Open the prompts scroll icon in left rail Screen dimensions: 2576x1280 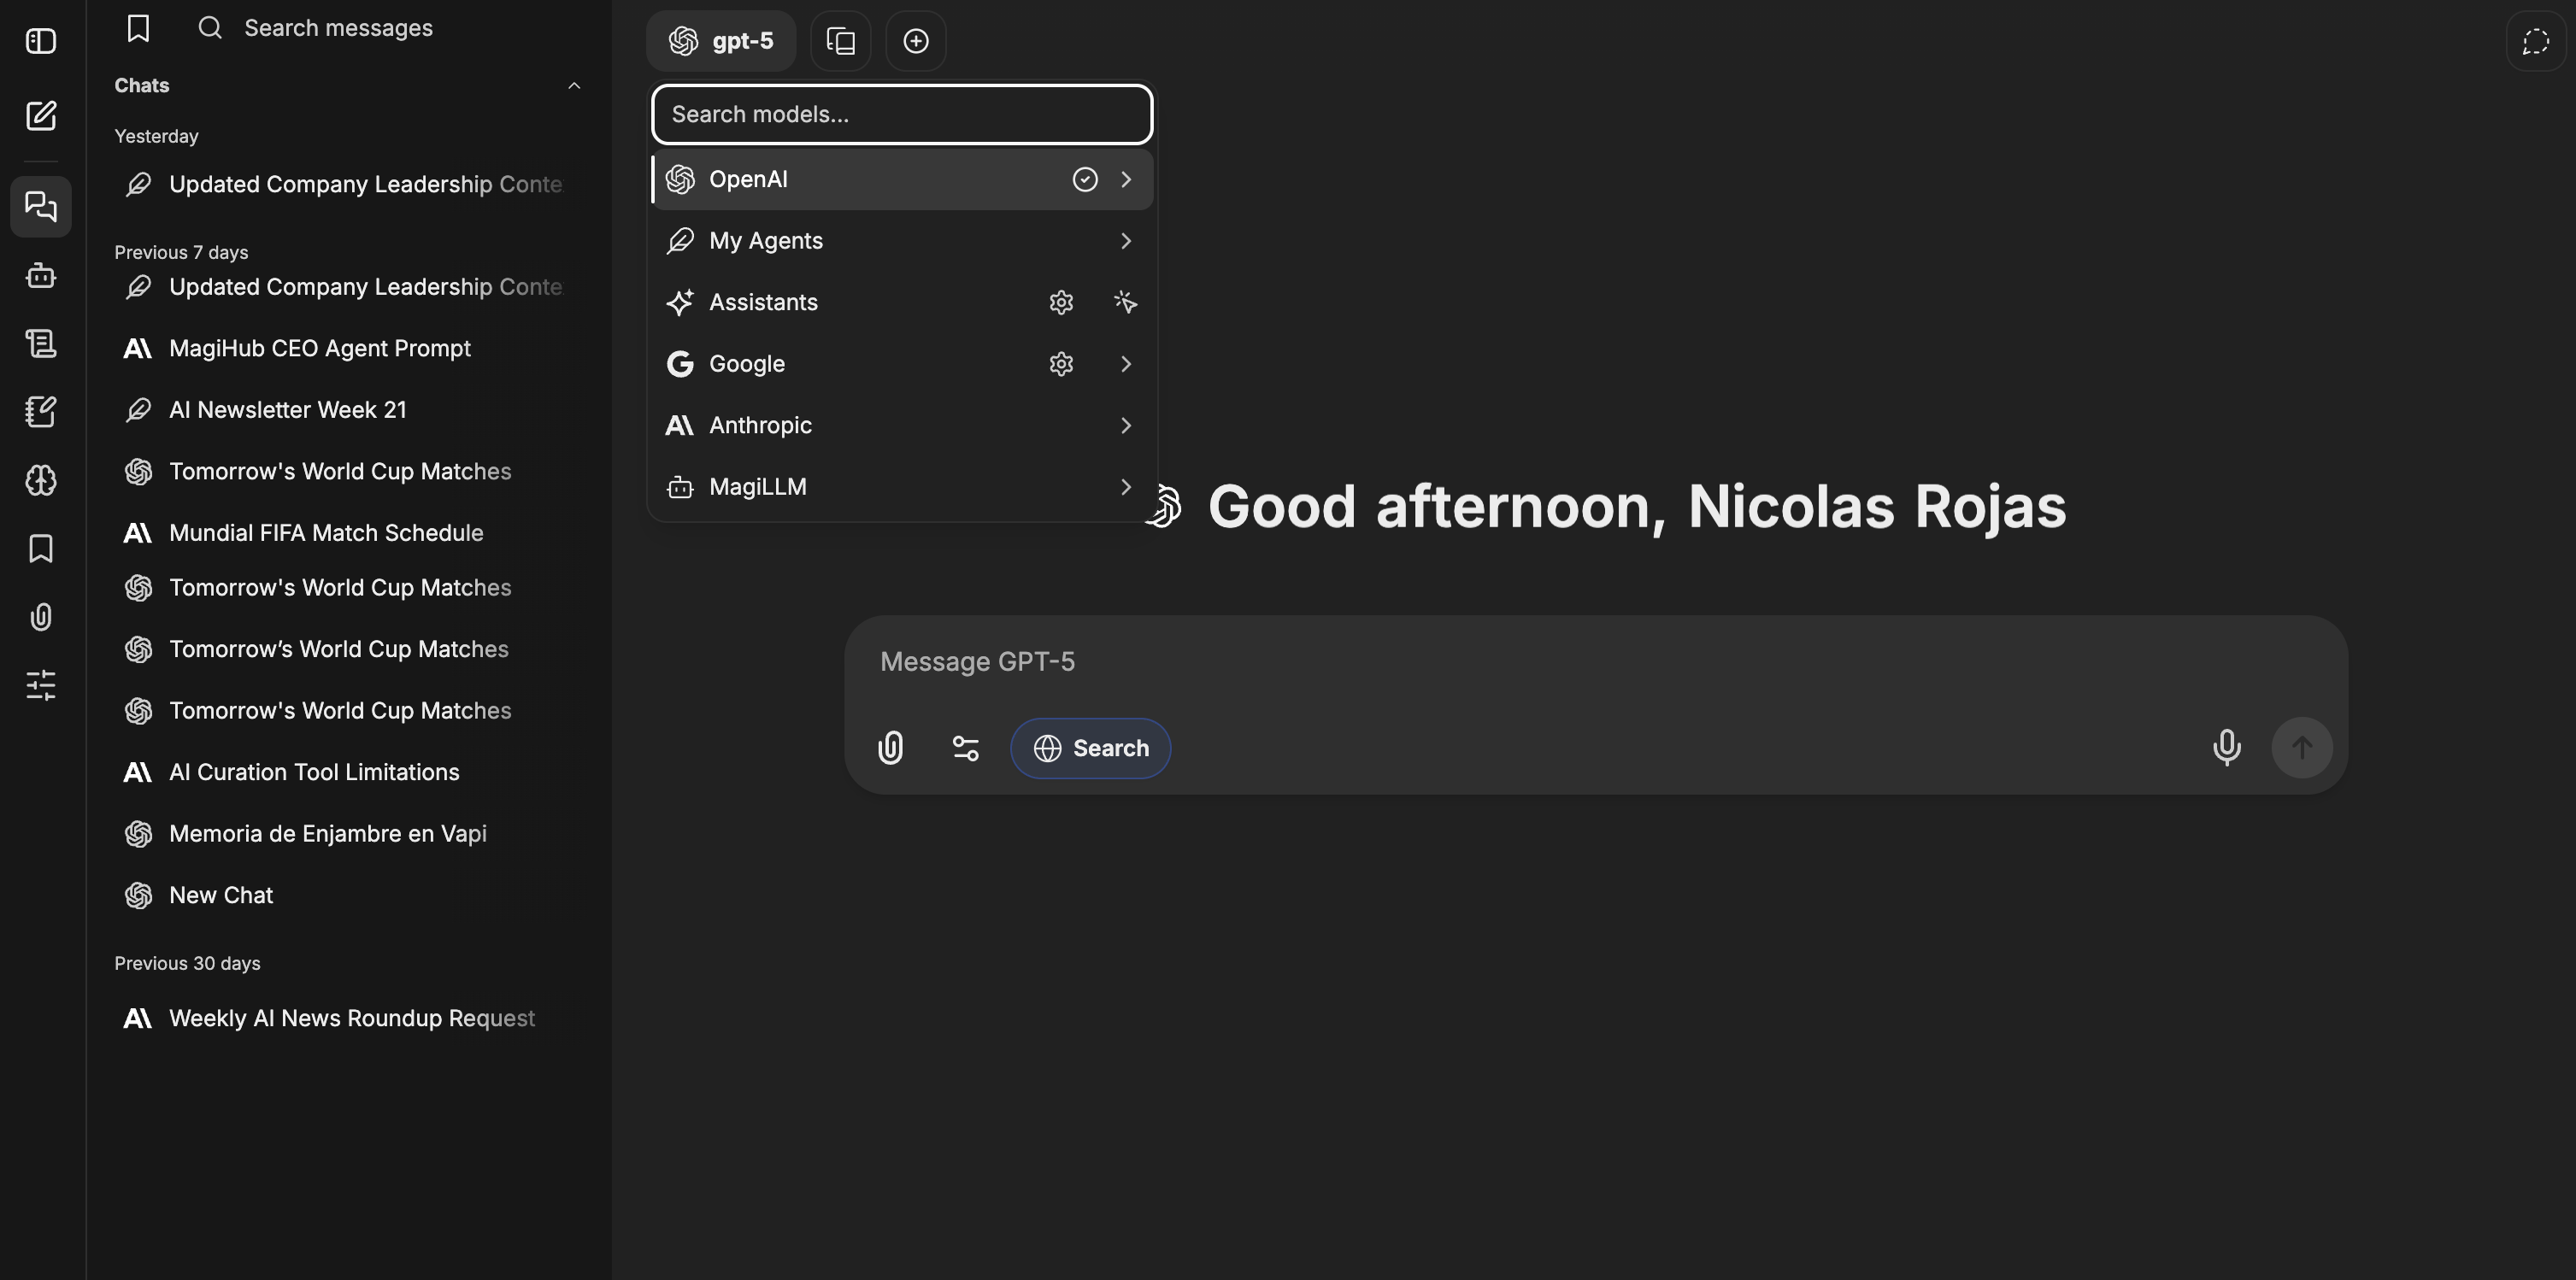tap(41, 343)
